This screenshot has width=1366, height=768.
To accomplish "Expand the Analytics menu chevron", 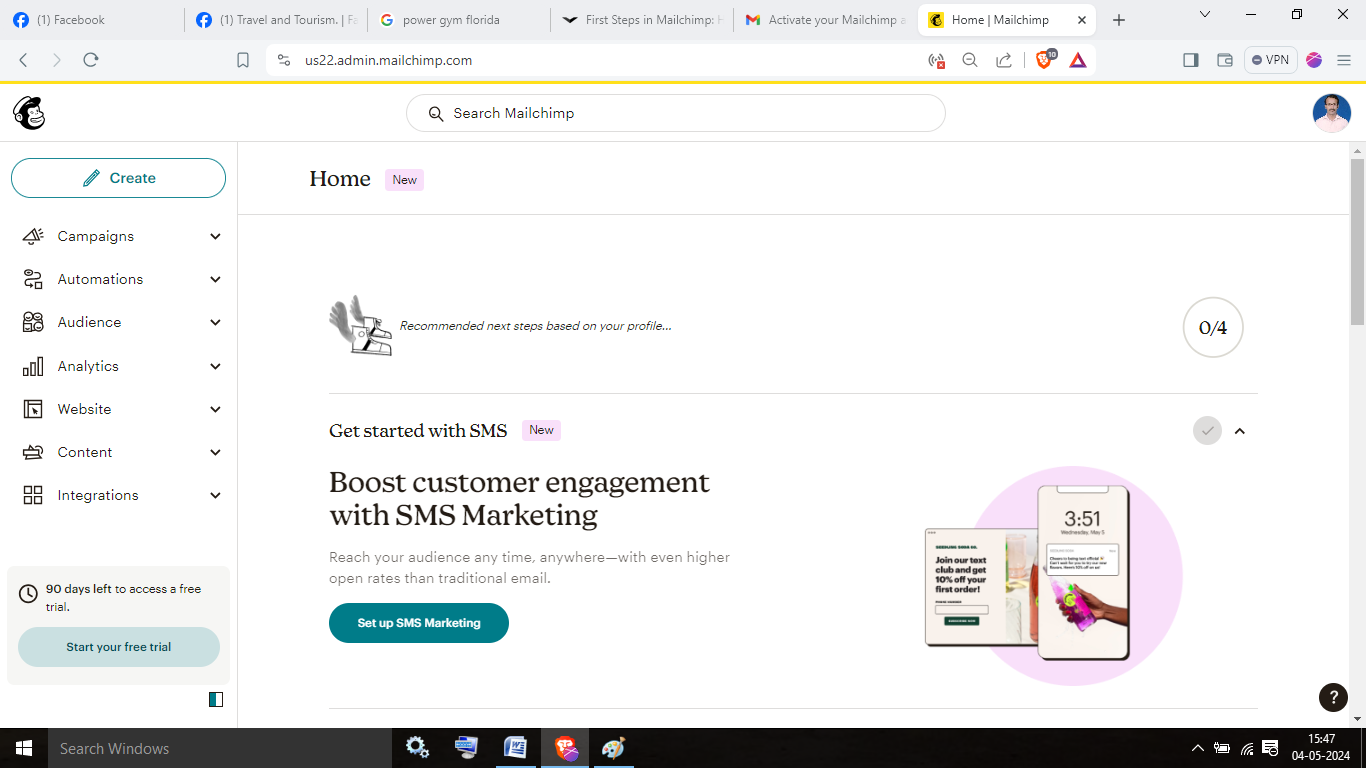I will (215, 366).
